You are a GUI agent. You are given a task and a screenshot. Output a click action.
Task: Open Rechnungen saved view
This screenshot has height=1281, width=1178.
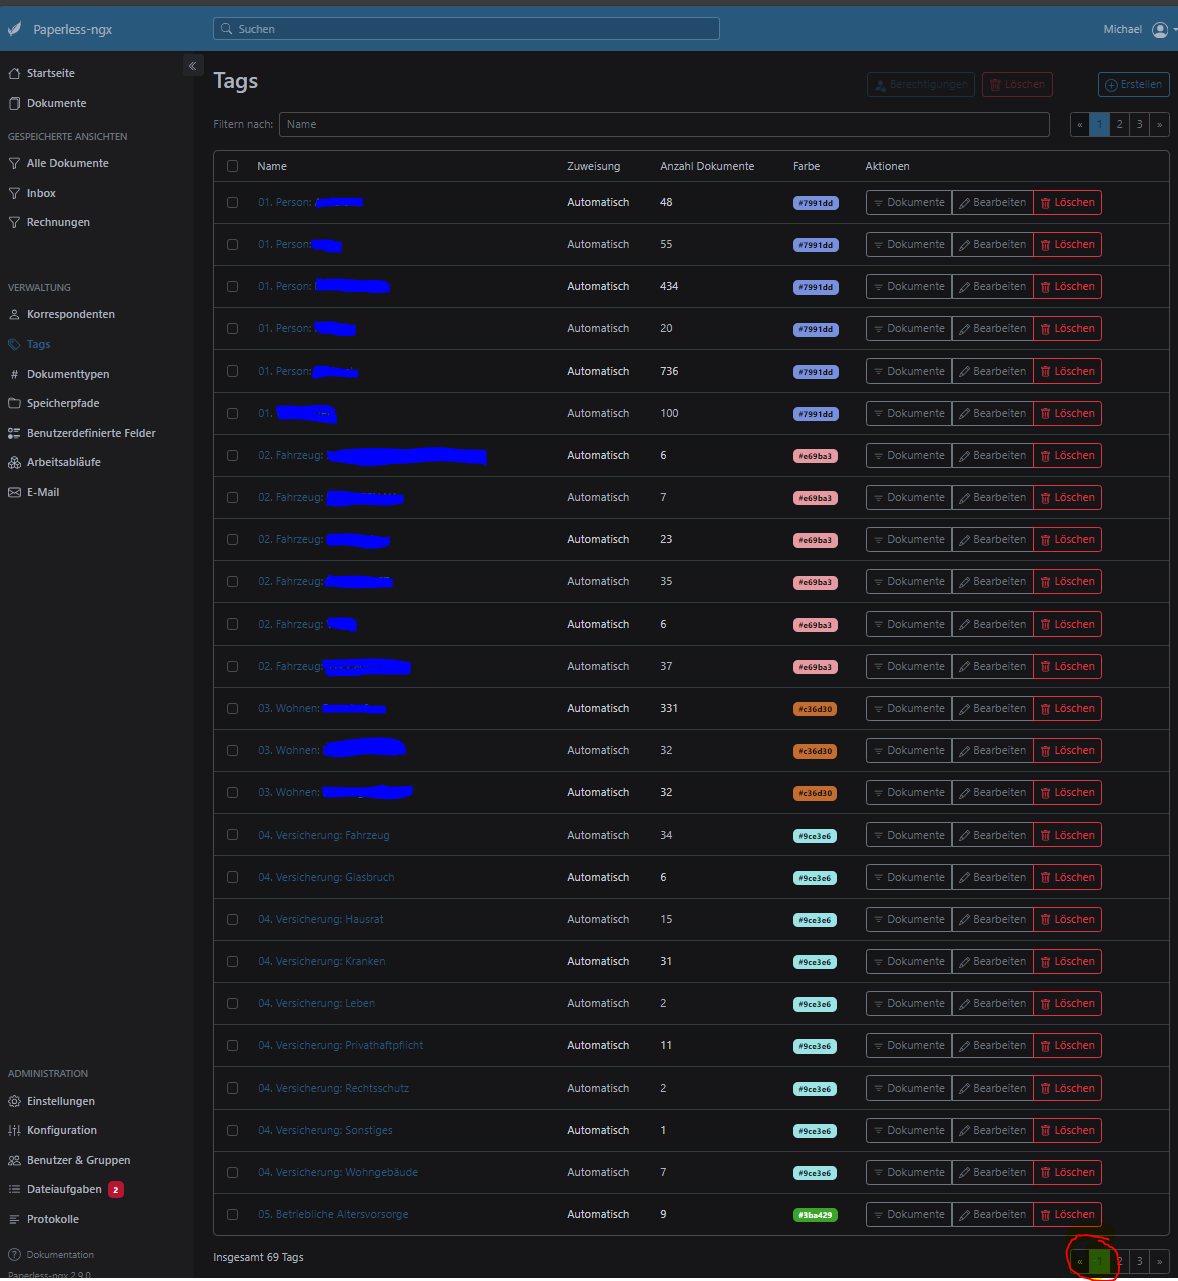click(x=58, y=222)
